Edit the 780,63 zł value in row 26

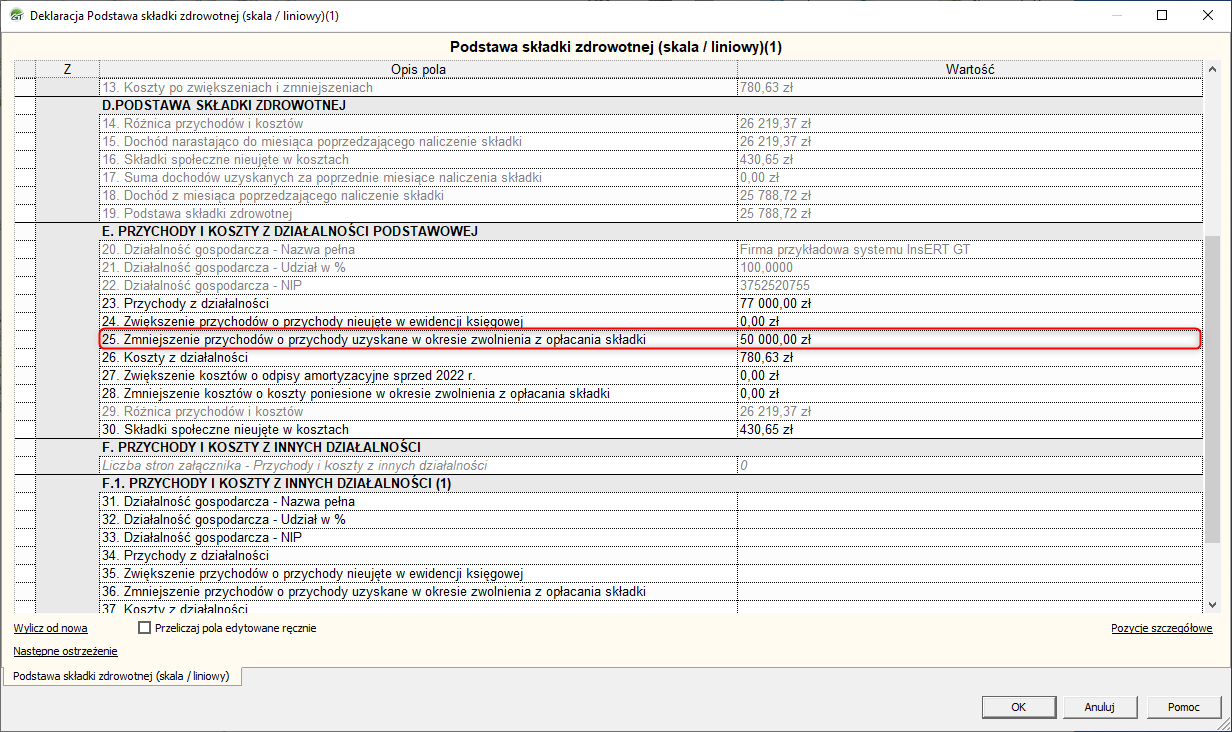tap(969, 357)
